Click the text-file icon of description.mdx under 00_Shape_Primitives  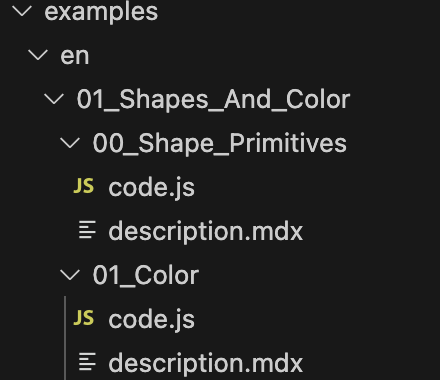coord(87,230)
